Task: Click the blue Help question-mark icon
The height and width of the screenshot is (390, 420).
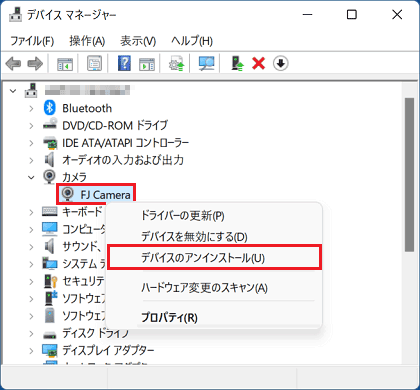Action: (x=124, y=63)
